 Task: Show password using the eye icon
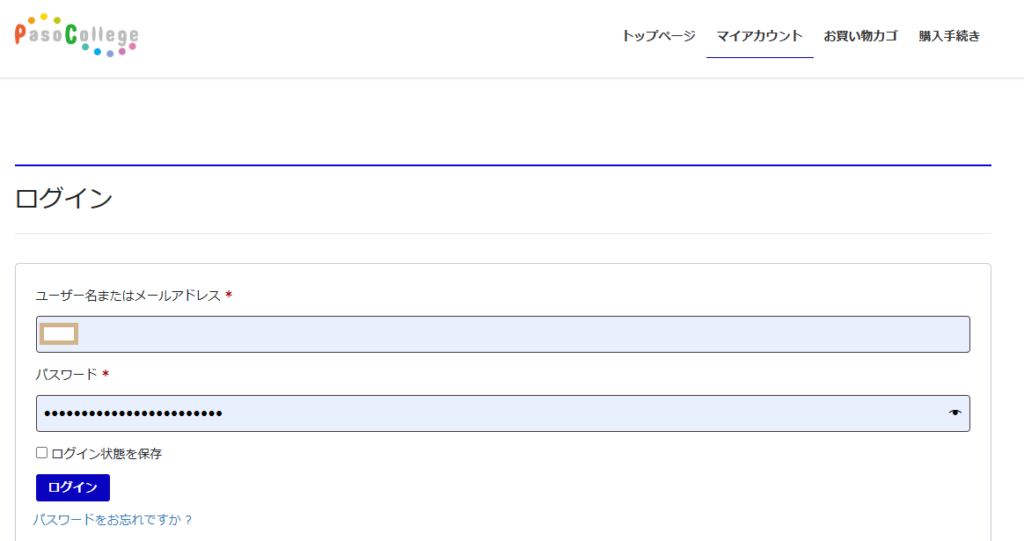(955, 413)
